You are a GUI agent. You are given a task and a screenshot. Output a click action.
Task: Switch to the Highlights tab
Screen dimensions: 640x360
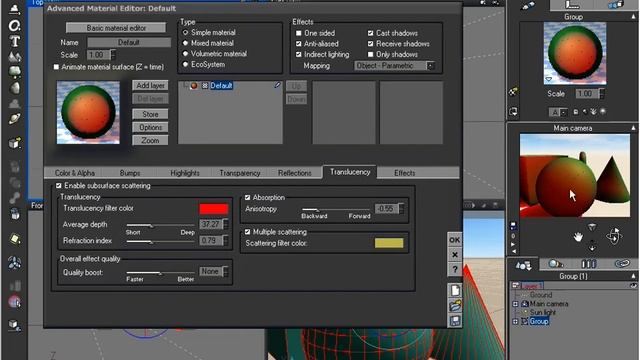click(x=185, y=173)
